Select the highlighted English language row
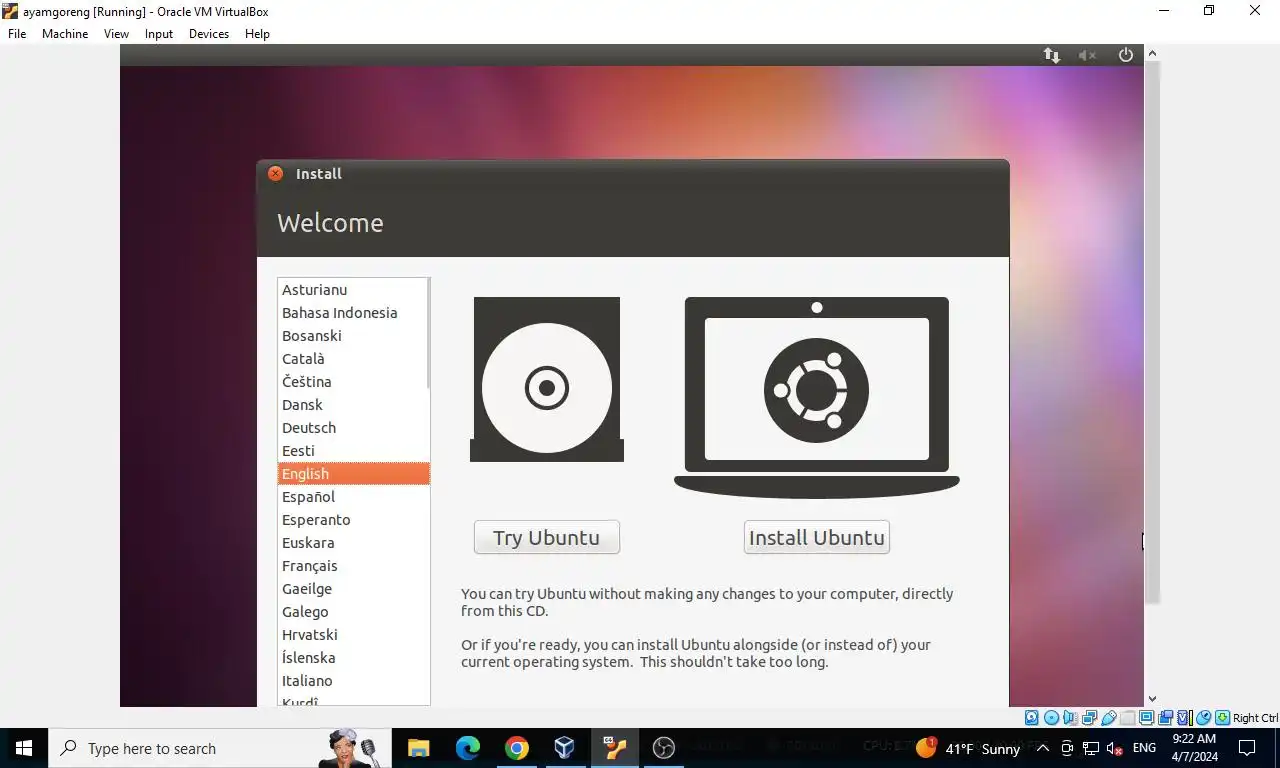The image size is (1280, 768). click(x=353, y=473)
